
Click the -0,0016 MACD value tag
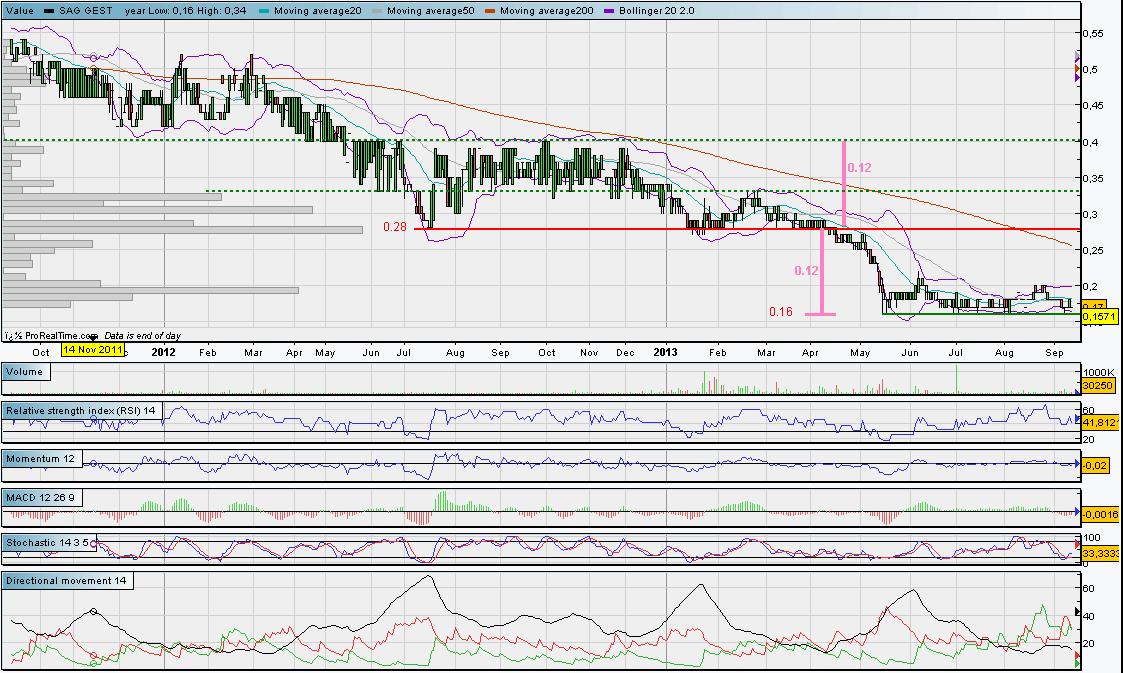1101,513
